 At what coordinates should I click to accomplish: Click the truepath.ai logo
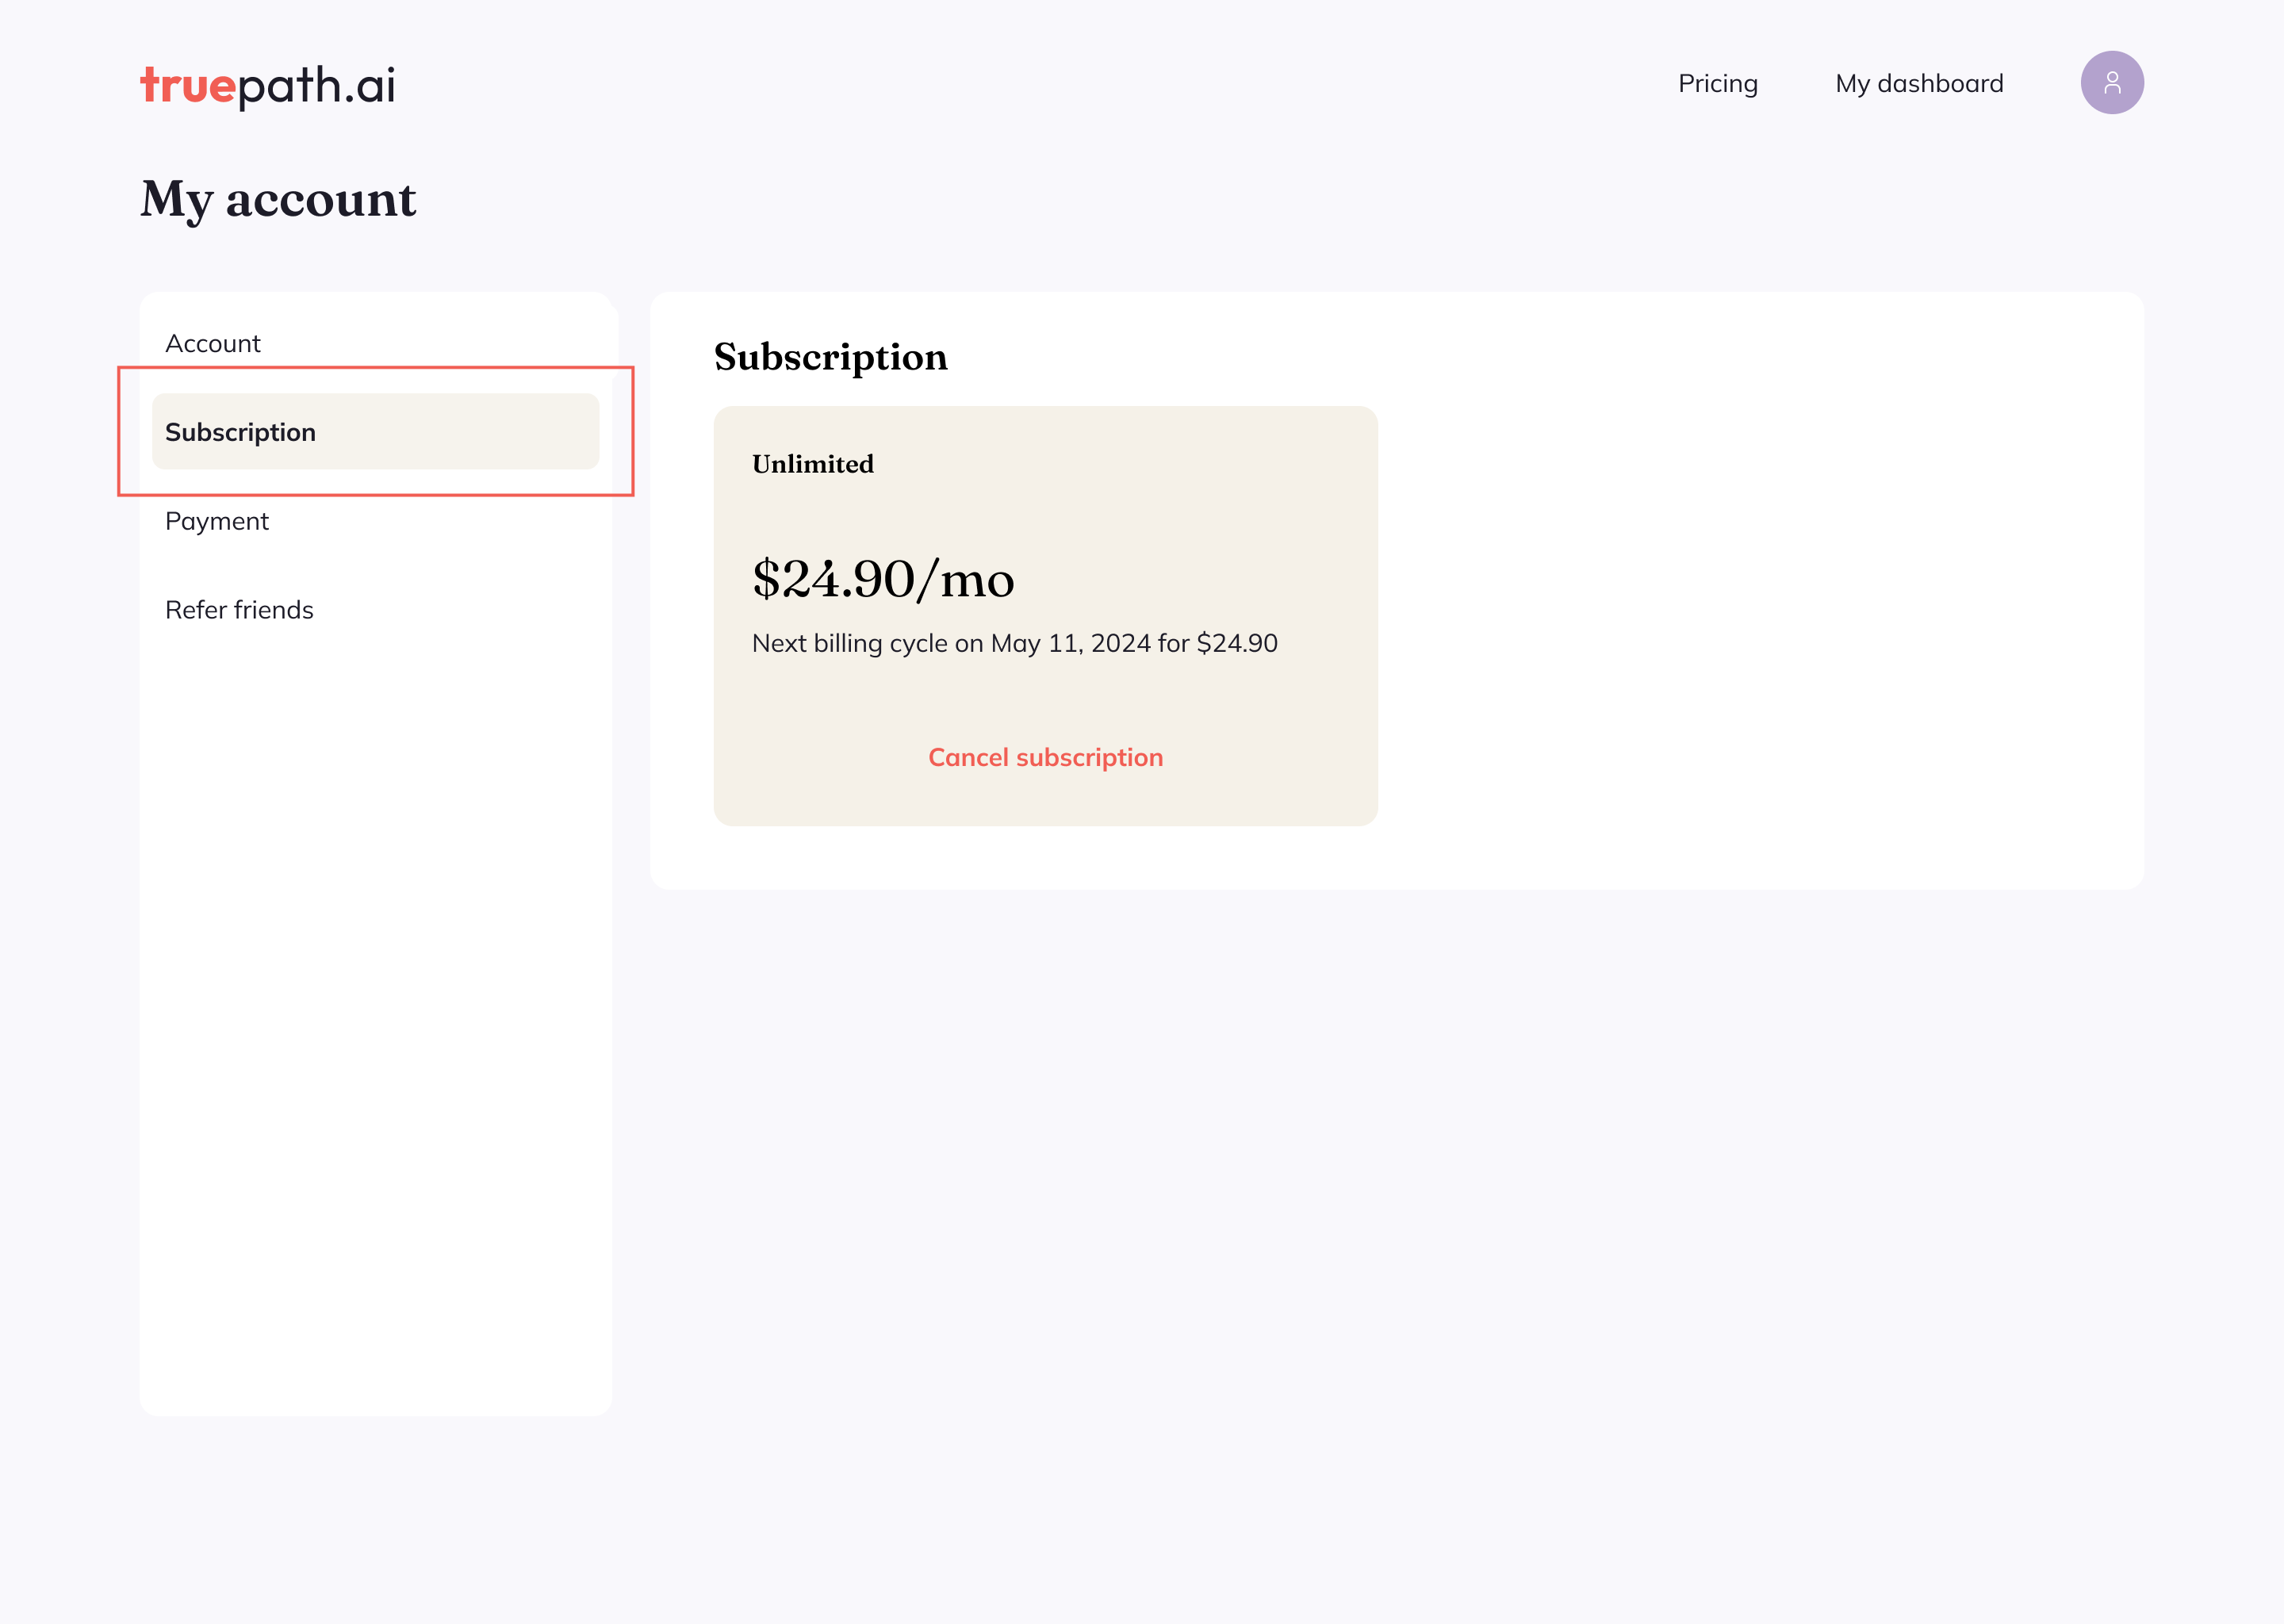coord(268,86)
